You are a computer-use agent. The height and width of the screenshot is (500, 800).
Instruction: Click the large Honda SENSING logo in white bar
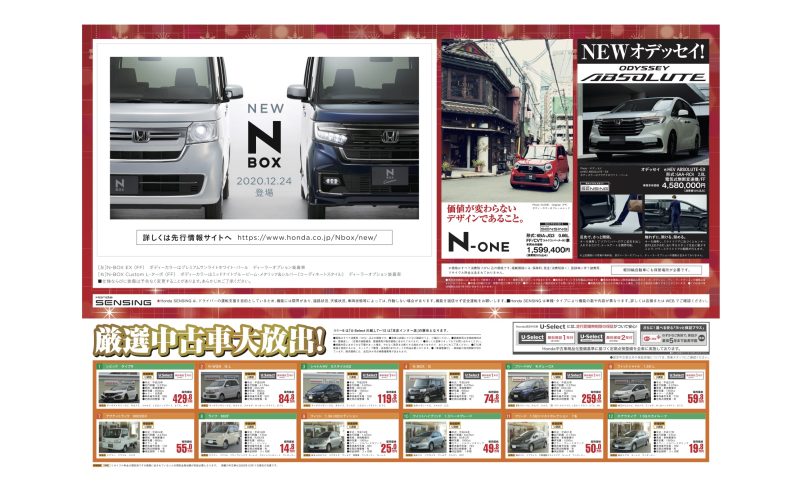(123, 301)
